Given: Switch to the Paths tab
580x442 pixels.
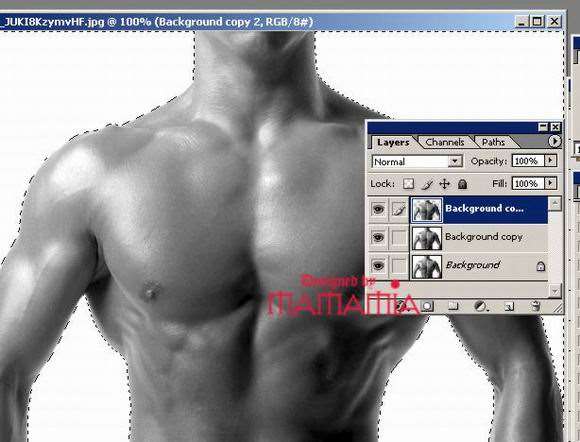Looking at the screenshot, I should (x=493, y=142).
